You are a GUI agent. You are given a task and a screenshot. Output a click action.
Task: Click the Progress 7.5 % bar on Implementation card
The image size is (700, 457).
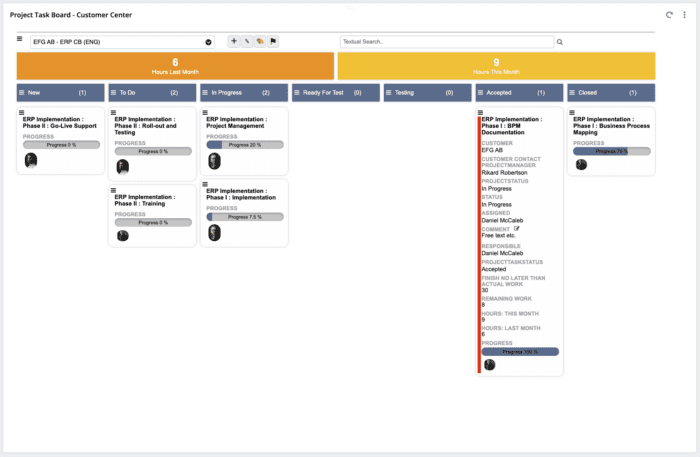pos(245,217)
